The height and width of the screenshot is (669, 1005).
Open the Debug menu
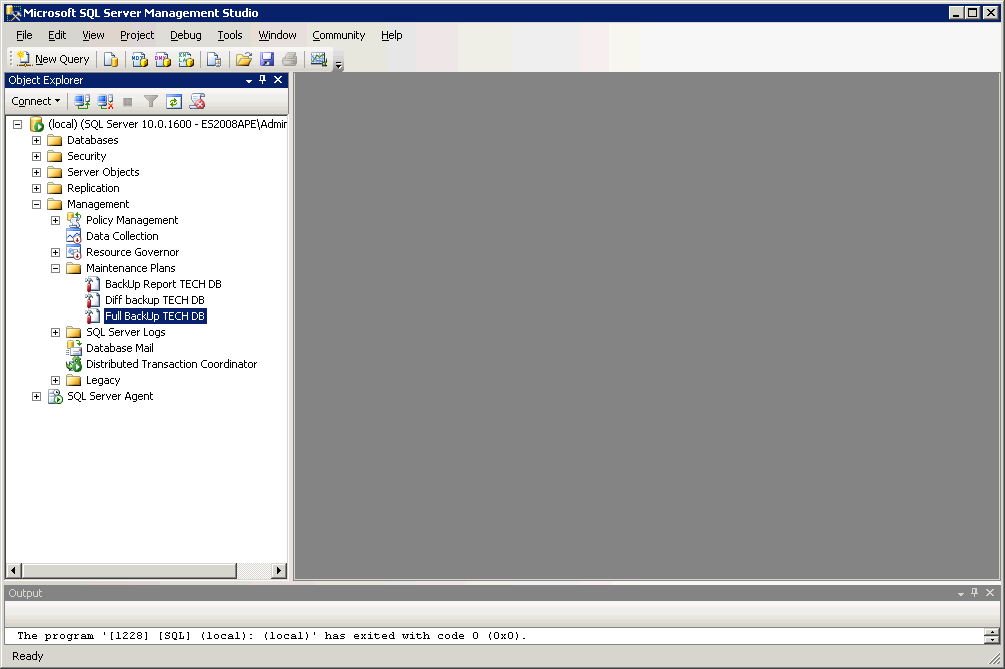186,35
